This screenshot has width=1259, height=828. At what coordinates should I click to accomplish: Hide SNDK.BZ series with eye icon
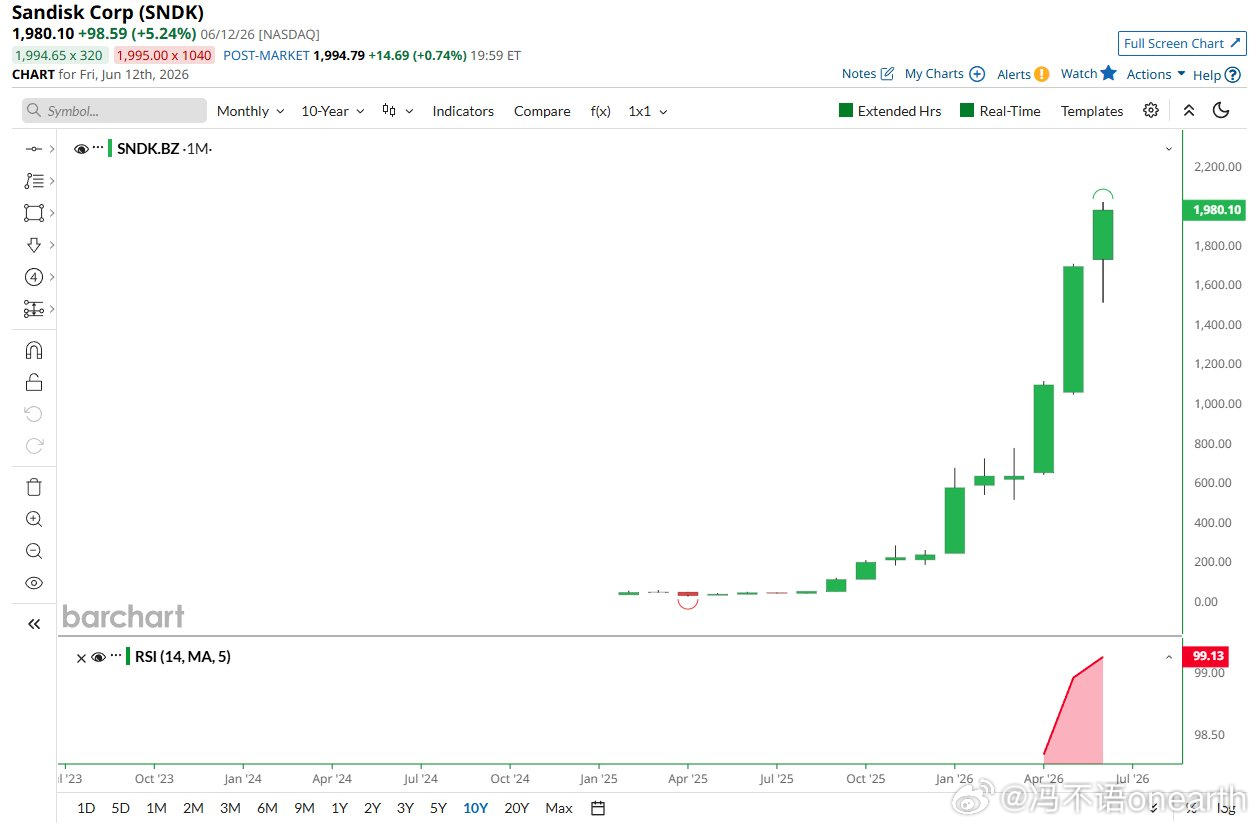(81, 149)
